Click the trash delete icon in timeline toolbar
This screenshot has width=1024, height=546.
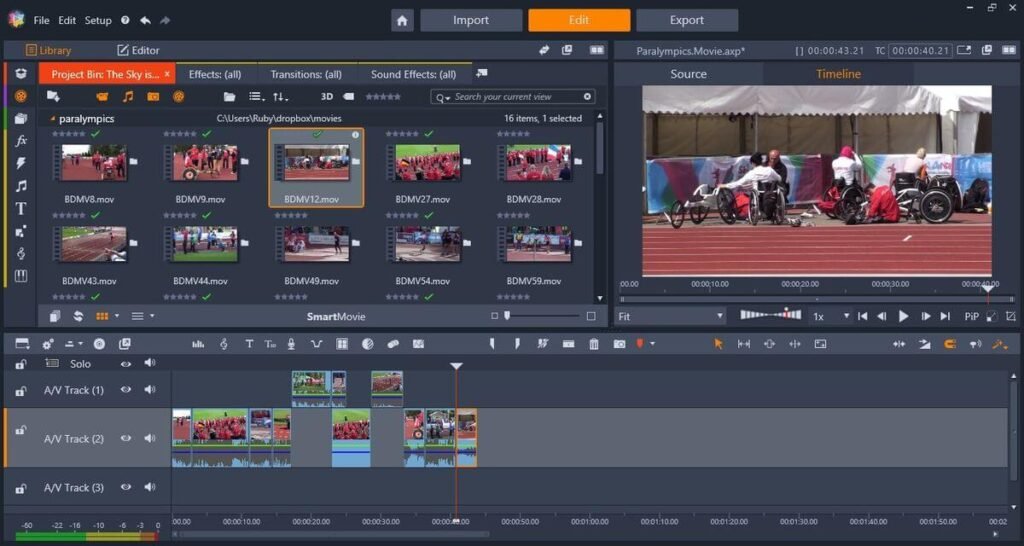point(594,344)
